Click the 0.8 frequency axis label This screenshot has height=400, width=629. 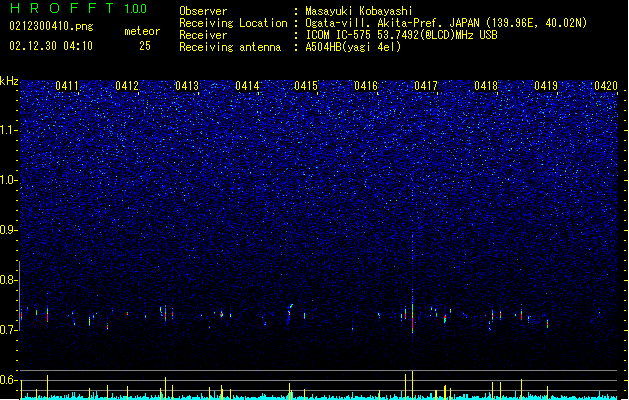(9, 280)
